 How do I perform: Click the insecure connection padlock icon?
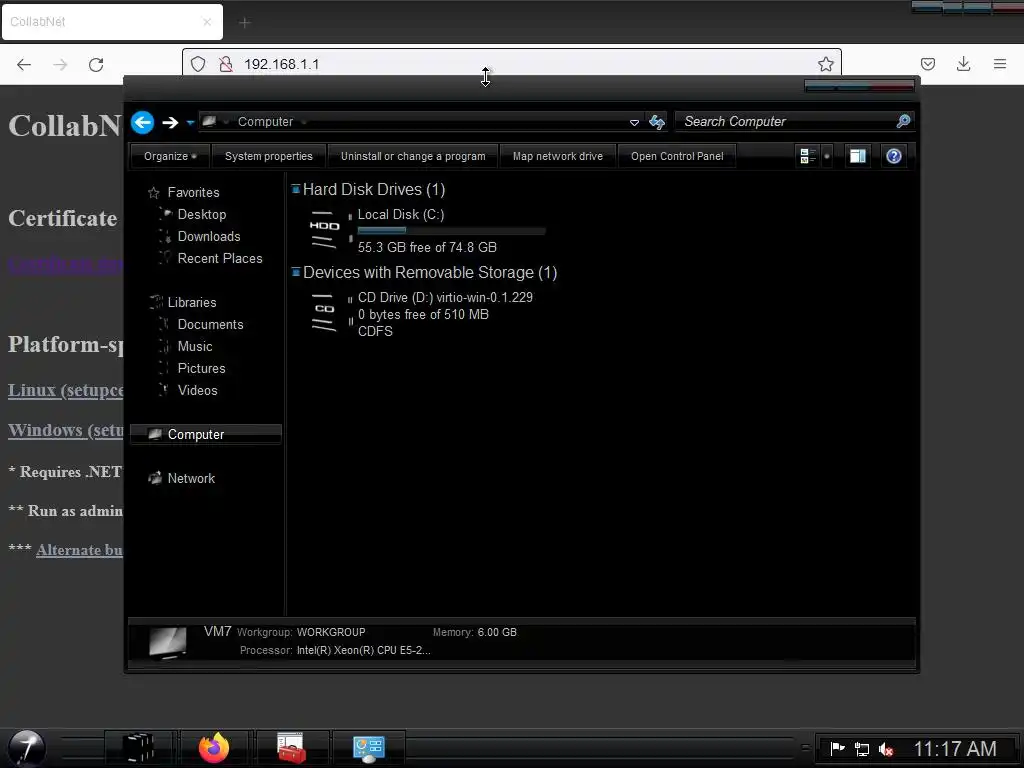pyautogui.click(x=225, y=64)
